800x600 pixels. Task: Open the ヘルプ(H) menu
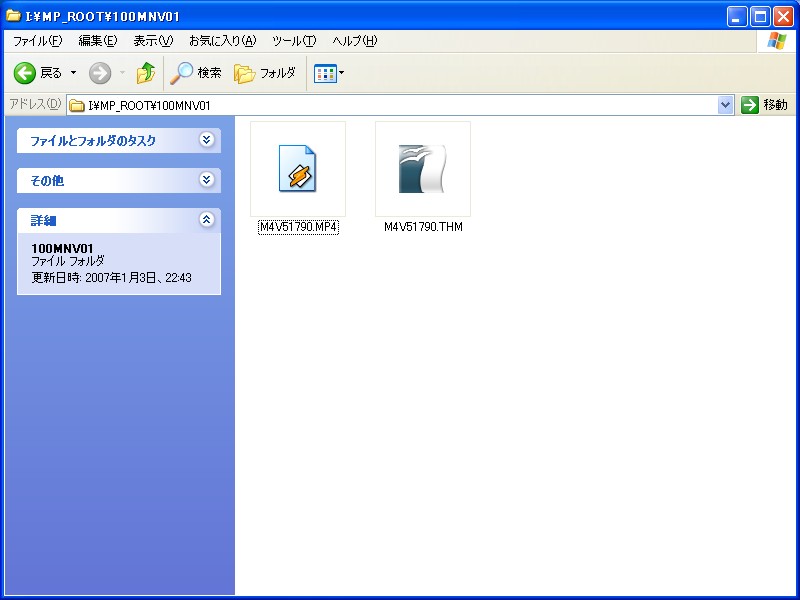pyautogui.click(x=355, y=41)
